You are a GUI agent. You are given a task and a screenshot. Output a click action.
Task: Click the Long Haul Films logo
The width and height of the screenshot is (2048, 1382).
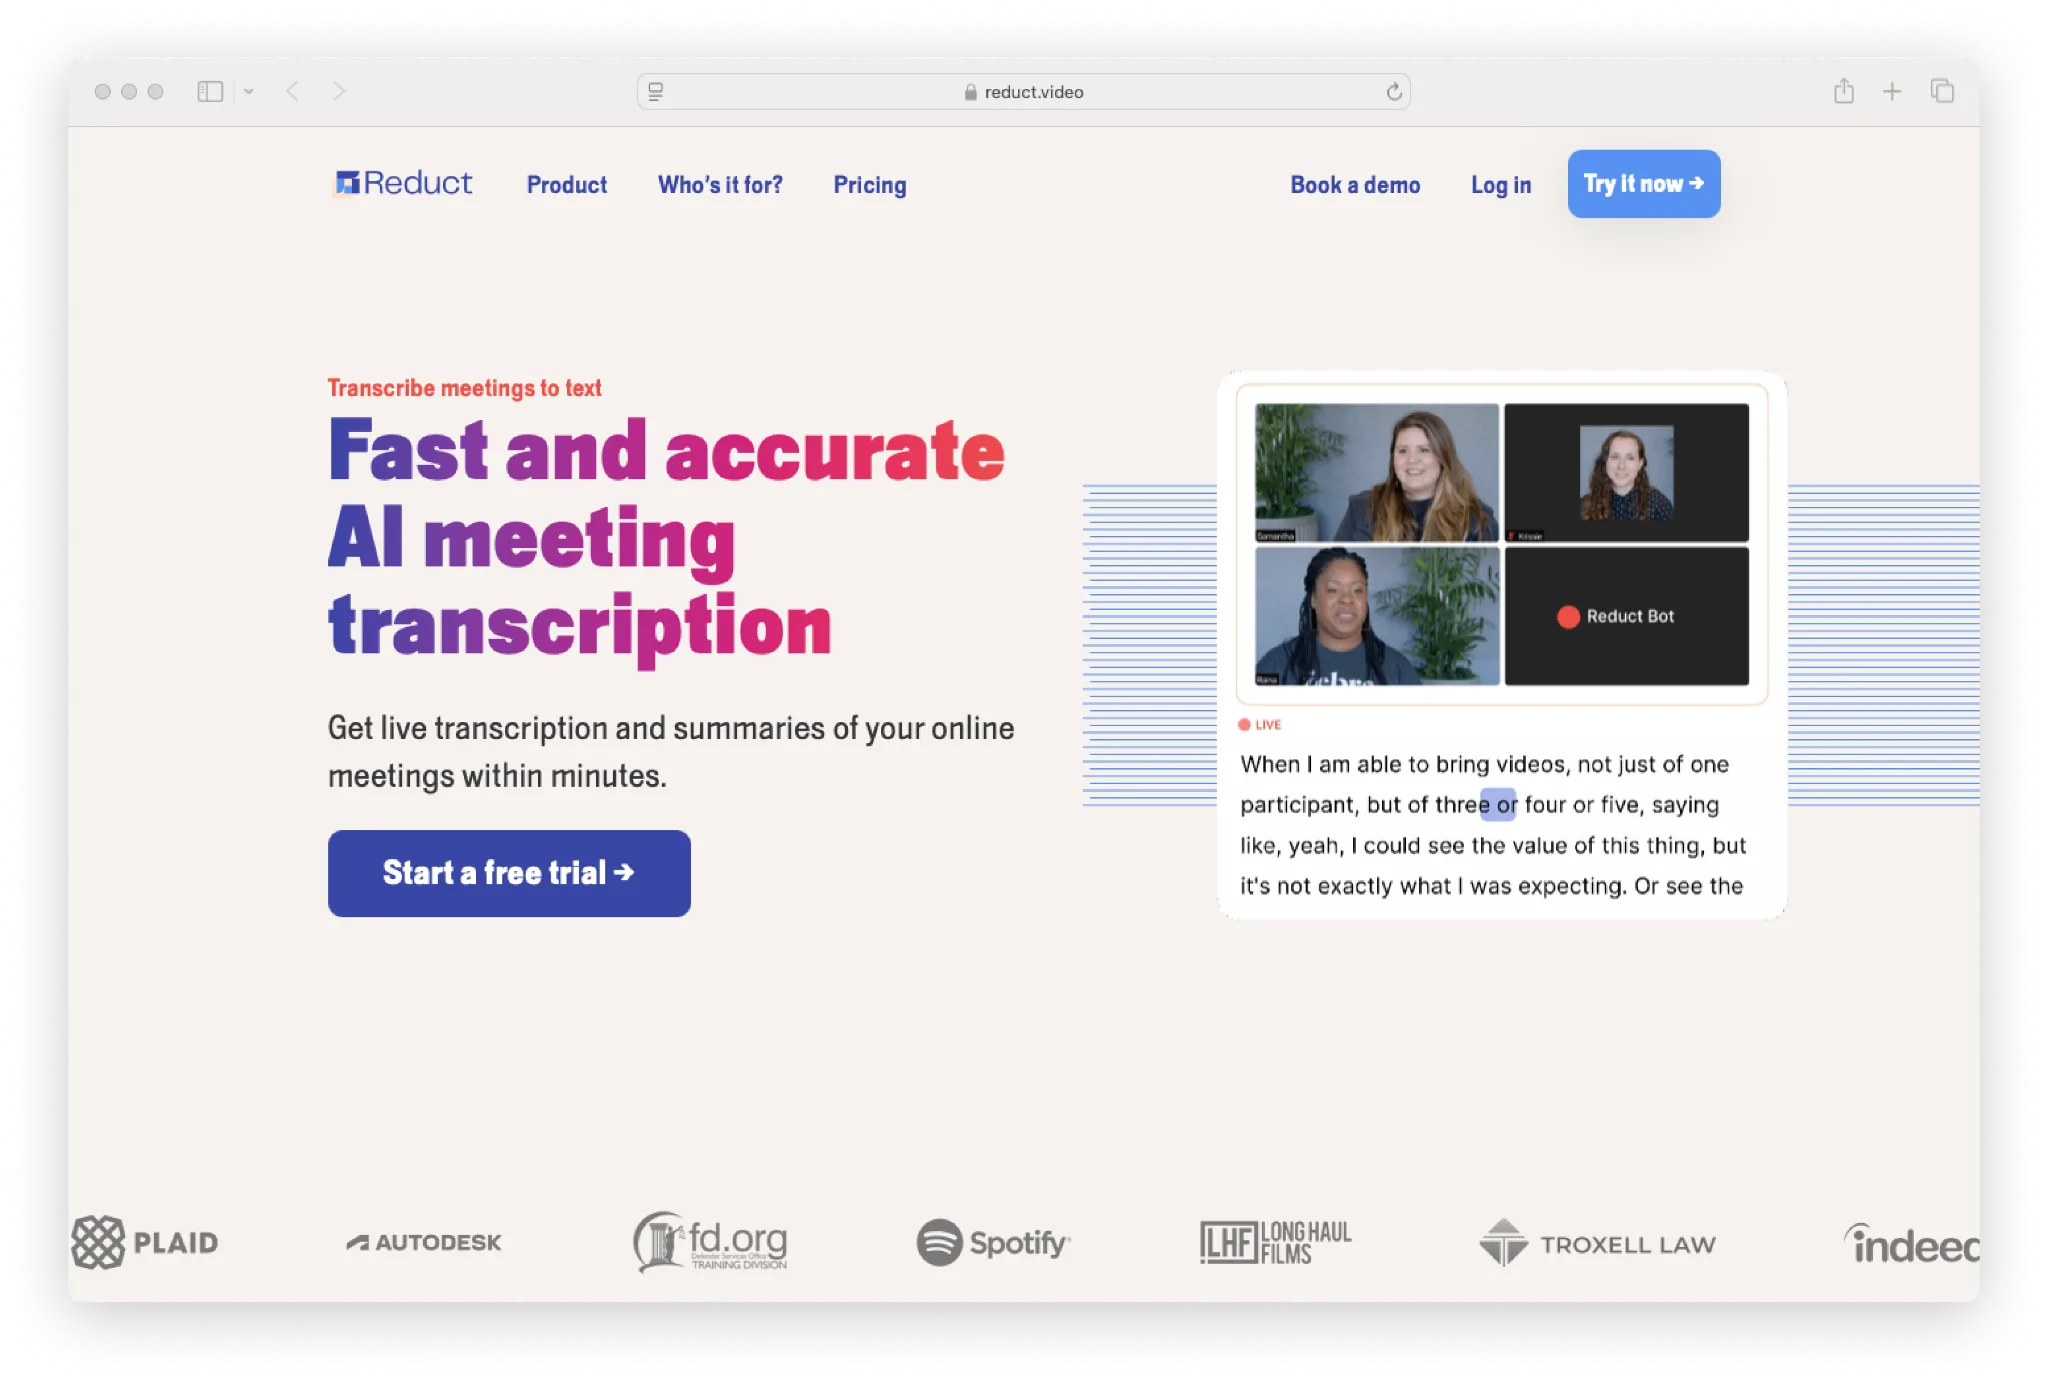click(1276, 1242)
